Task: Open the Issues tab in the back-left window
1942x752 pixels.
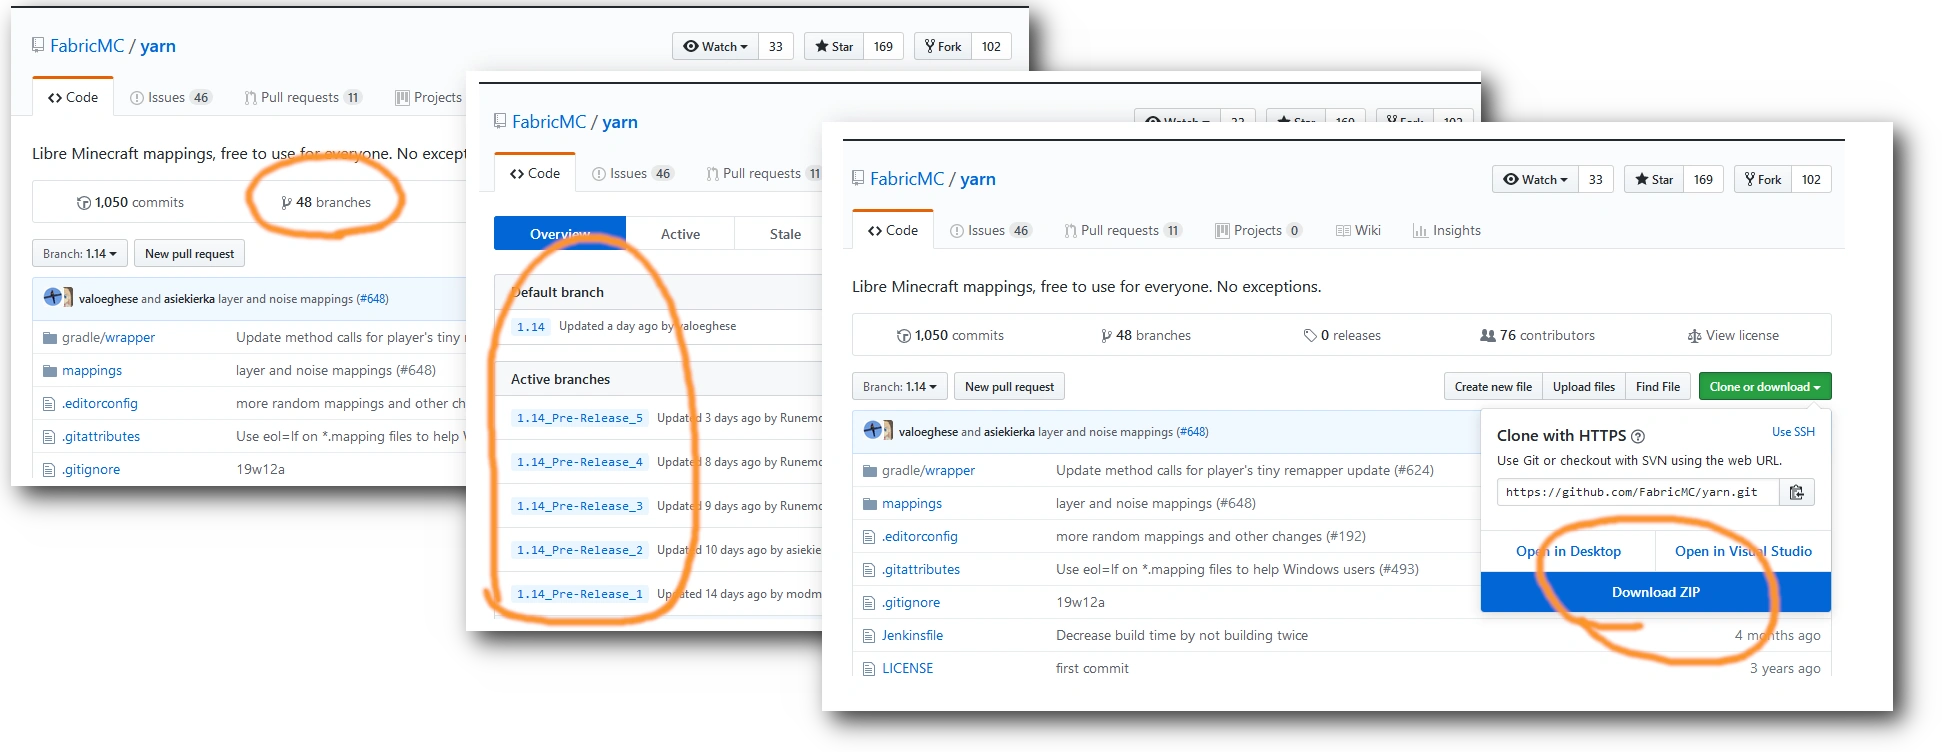Action: click(169, 98)
